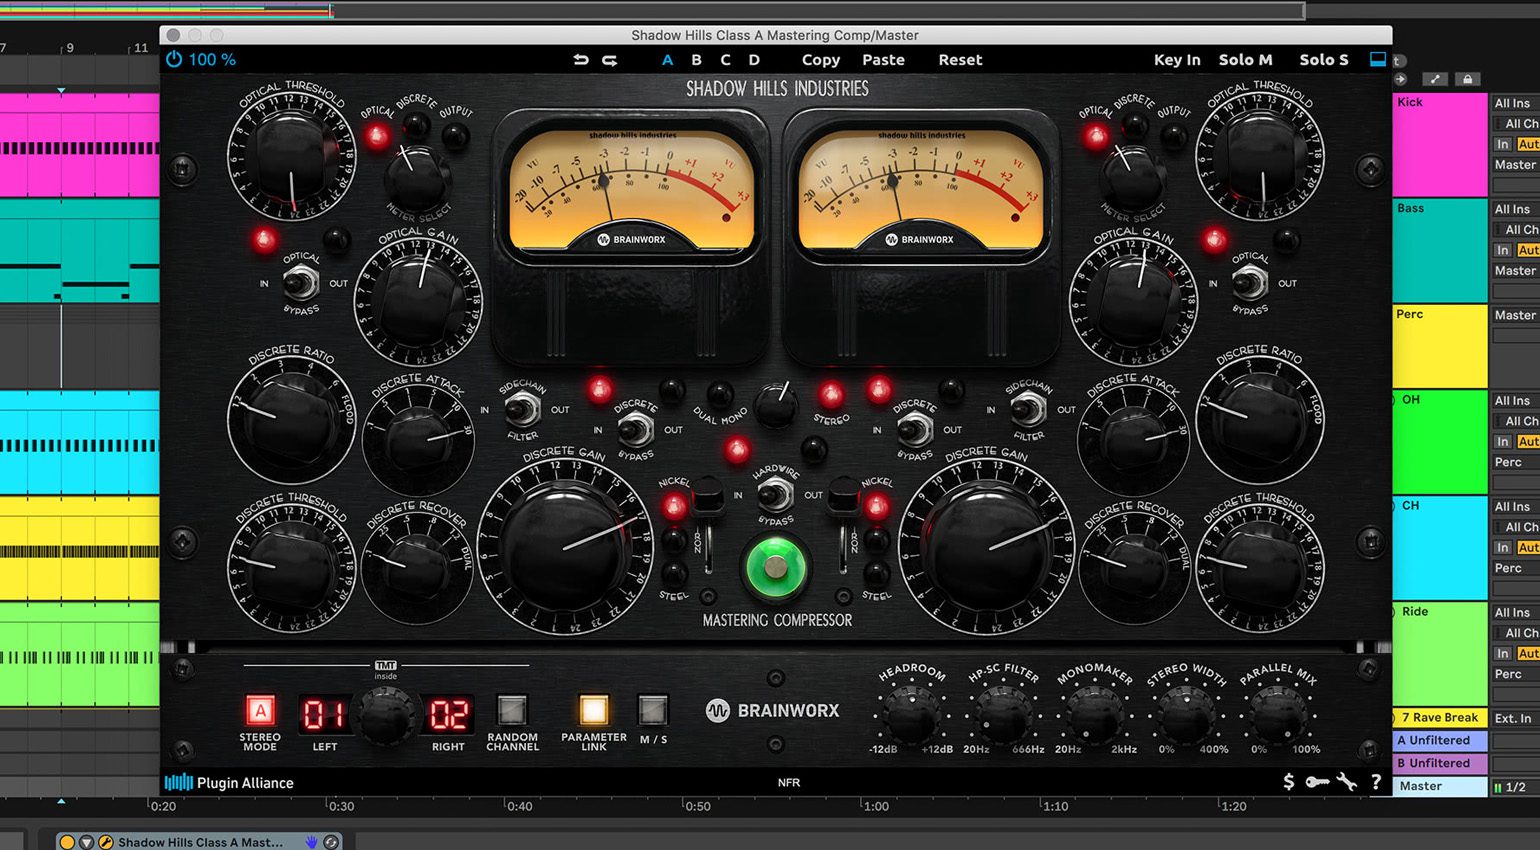Screen dimensions: 1540x850
Task: Open OH track Perc output dropdown
Action: [x=1516, y=463]
